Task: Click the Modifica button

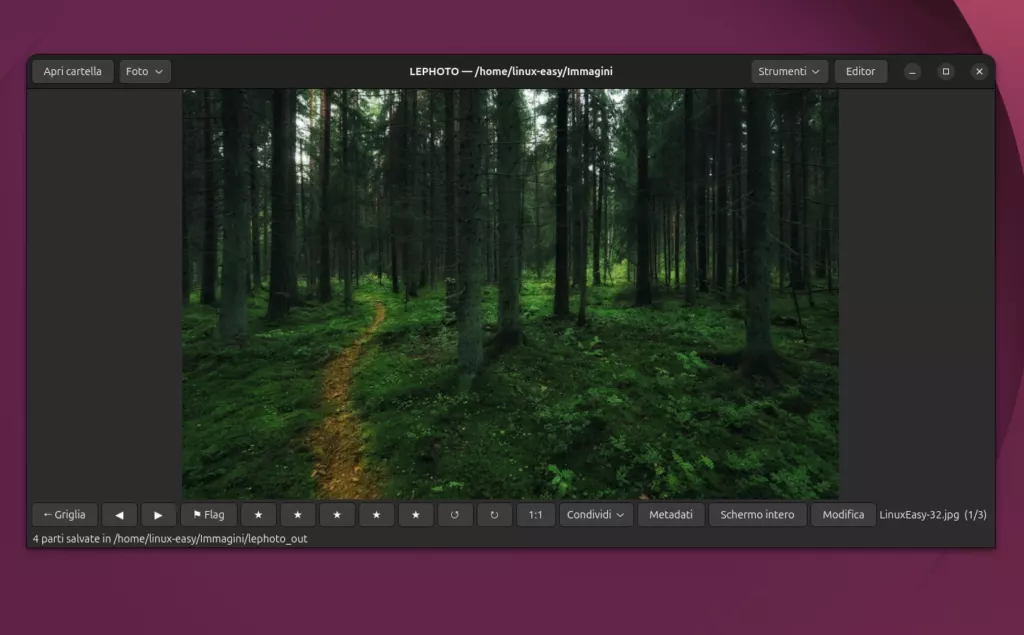Action: pyautogui.click(x=843, y=515)
